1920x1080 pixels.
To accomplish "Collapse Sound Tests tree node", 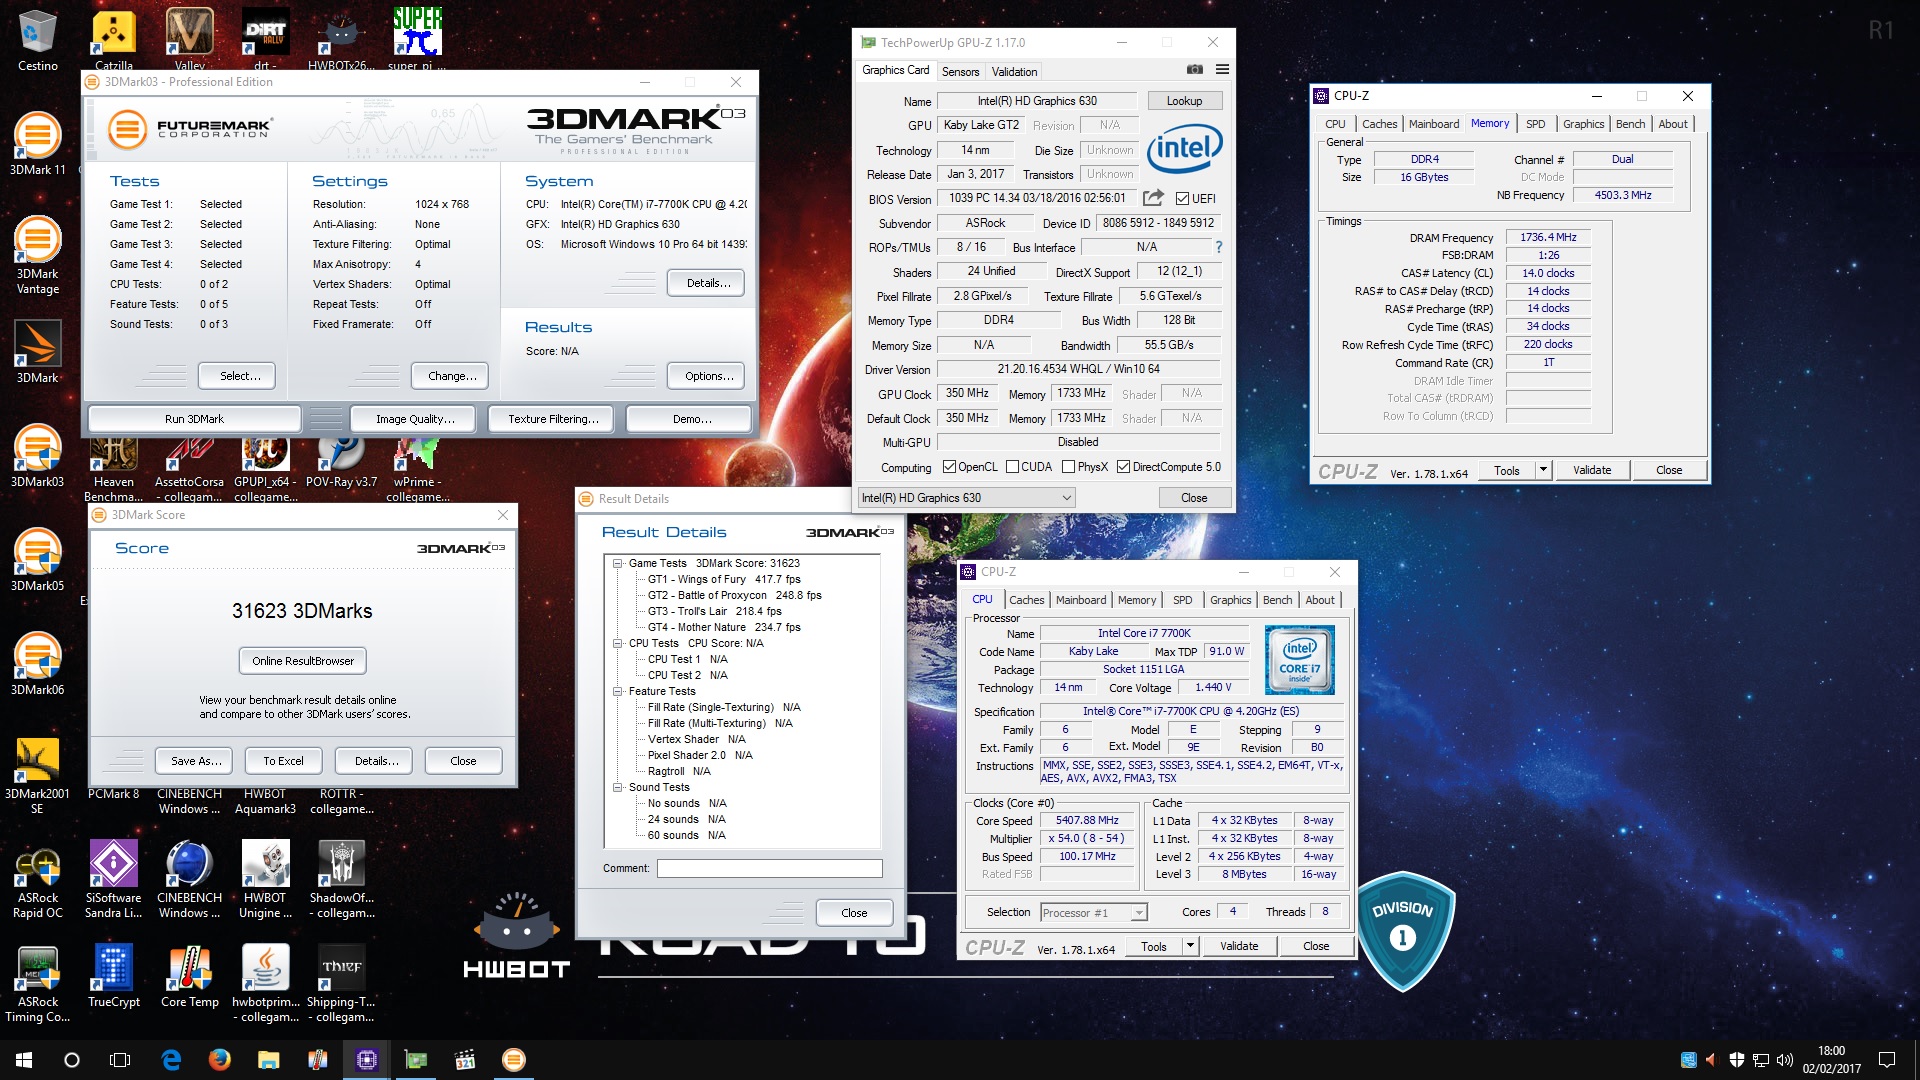I will (x=618, y=787).
